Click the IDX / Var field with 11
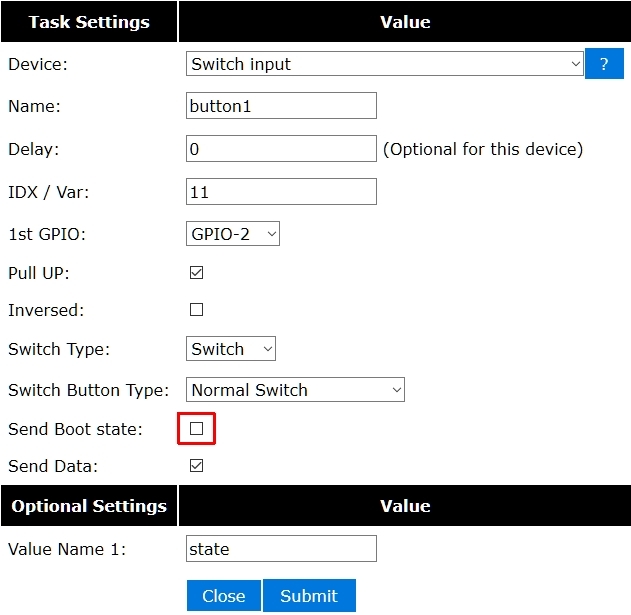631x615 pixels. pos(281,192)
